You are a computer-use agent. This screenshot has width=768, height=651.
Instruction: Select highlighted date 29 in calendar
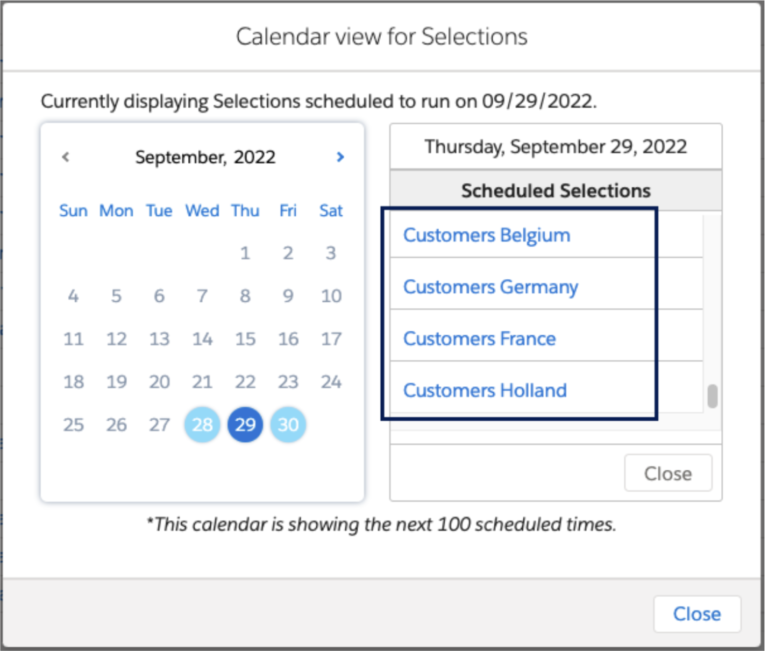[x=245, y=425]
